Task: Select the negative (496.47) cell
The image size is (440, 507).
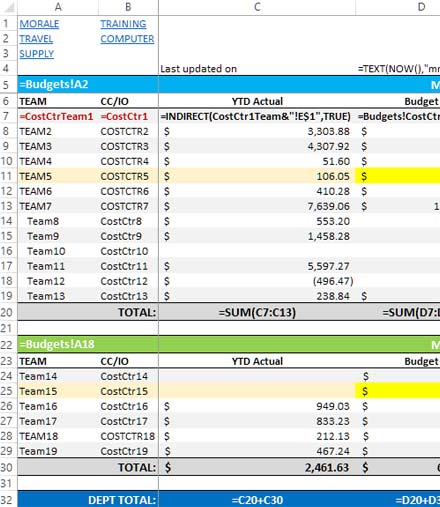Action: coord(257,281)
